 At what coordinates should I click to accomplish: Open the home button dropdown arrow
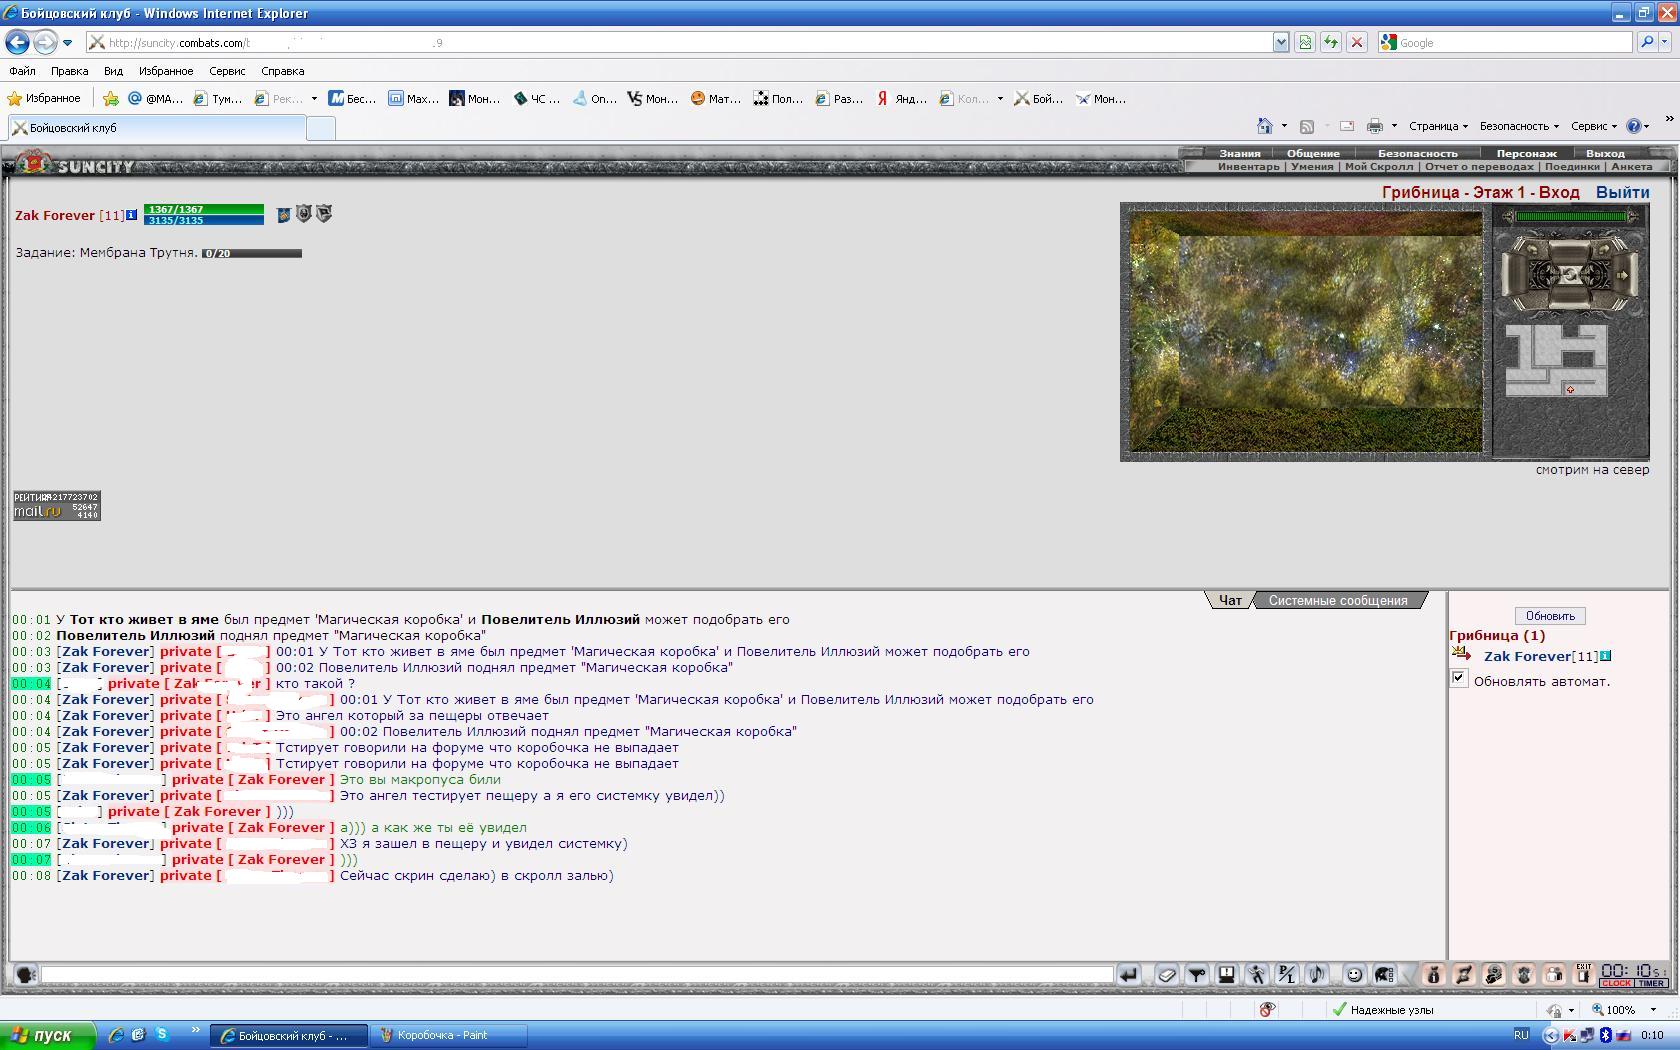click(1284, 126)
